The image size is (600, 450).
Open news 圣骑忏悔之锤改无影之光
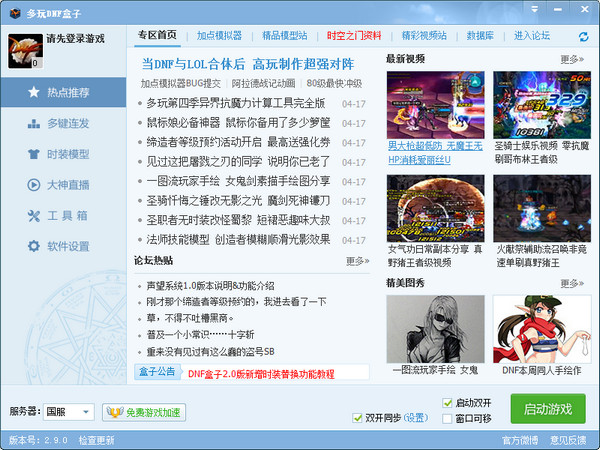coord(238,201)
